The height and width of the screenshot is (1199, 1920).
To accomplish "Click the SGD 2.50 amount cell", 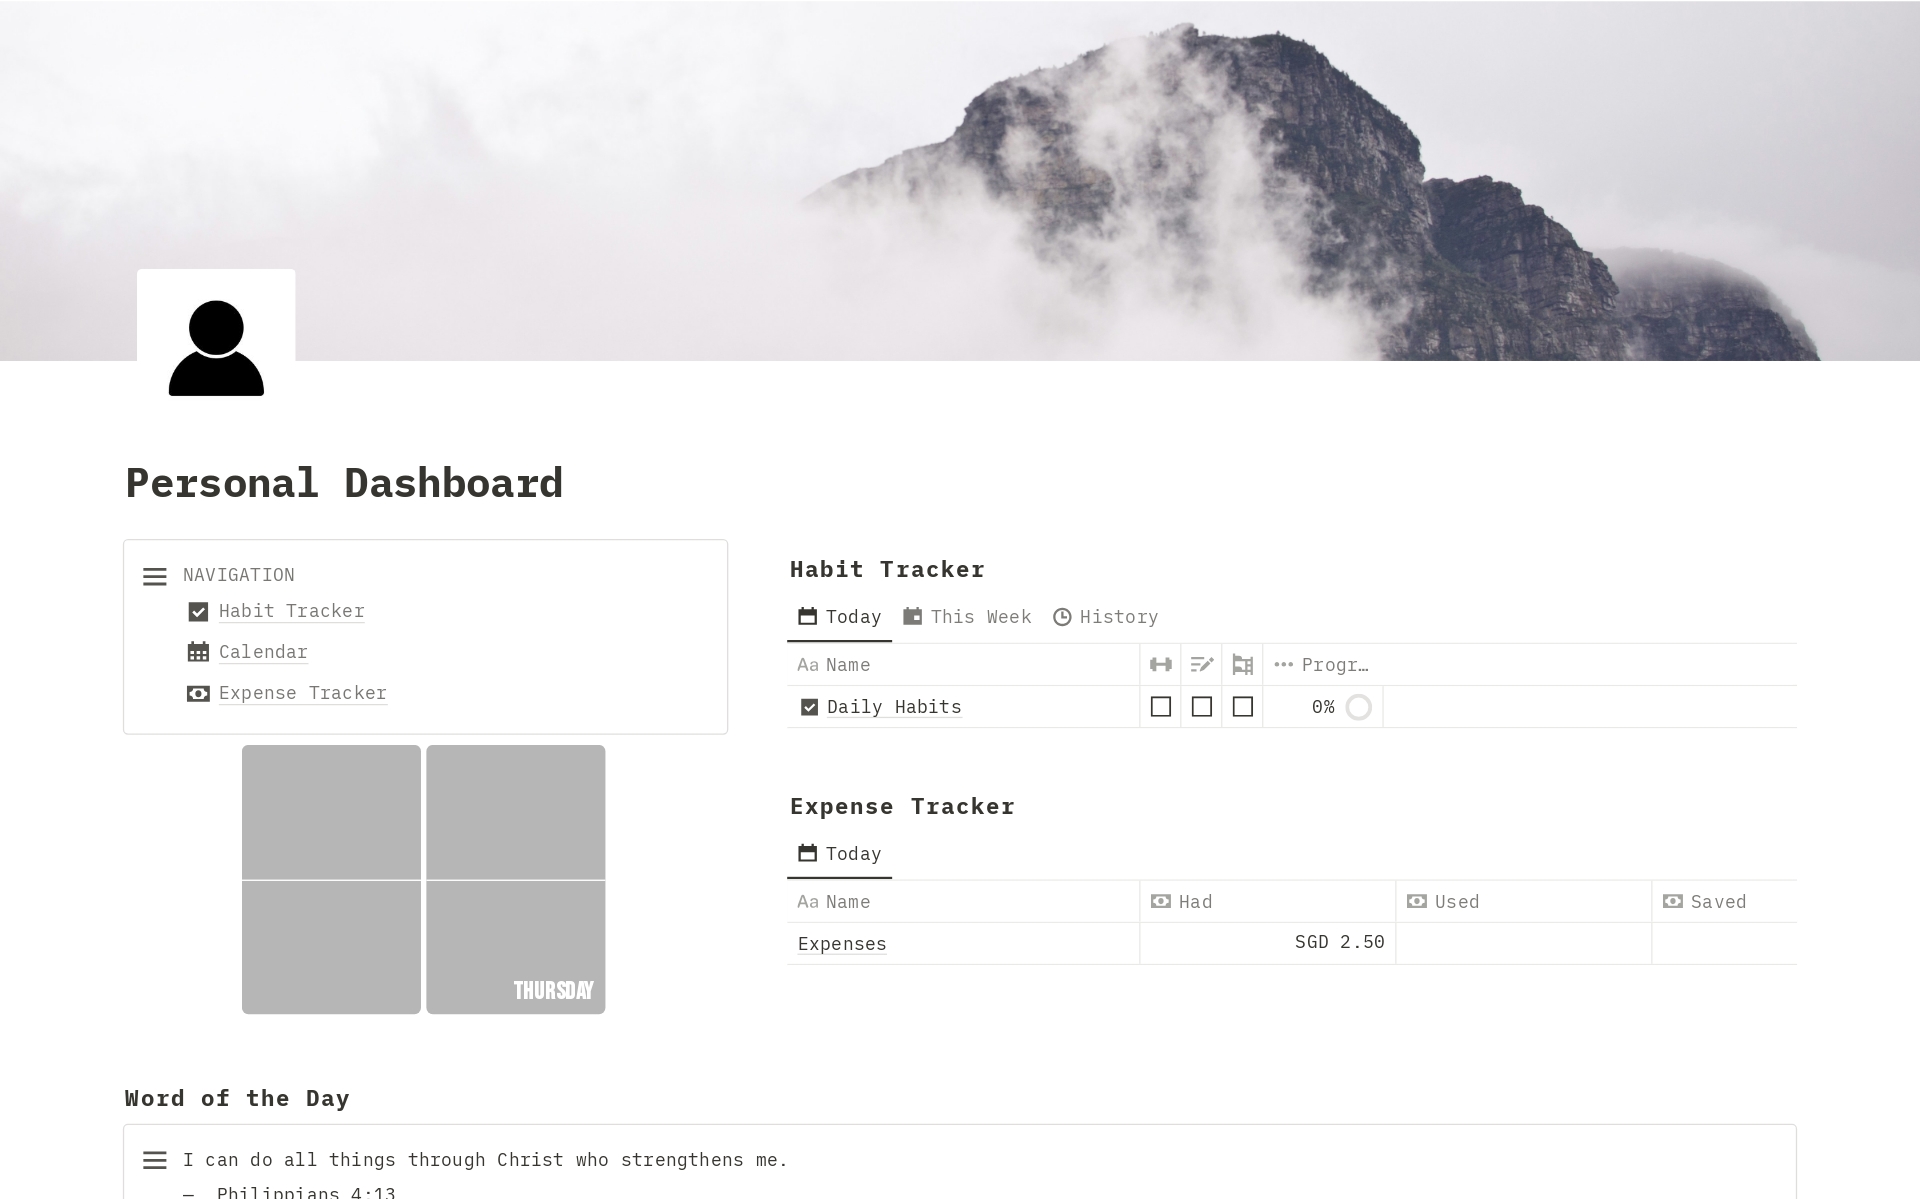I will pos(1338,943).
